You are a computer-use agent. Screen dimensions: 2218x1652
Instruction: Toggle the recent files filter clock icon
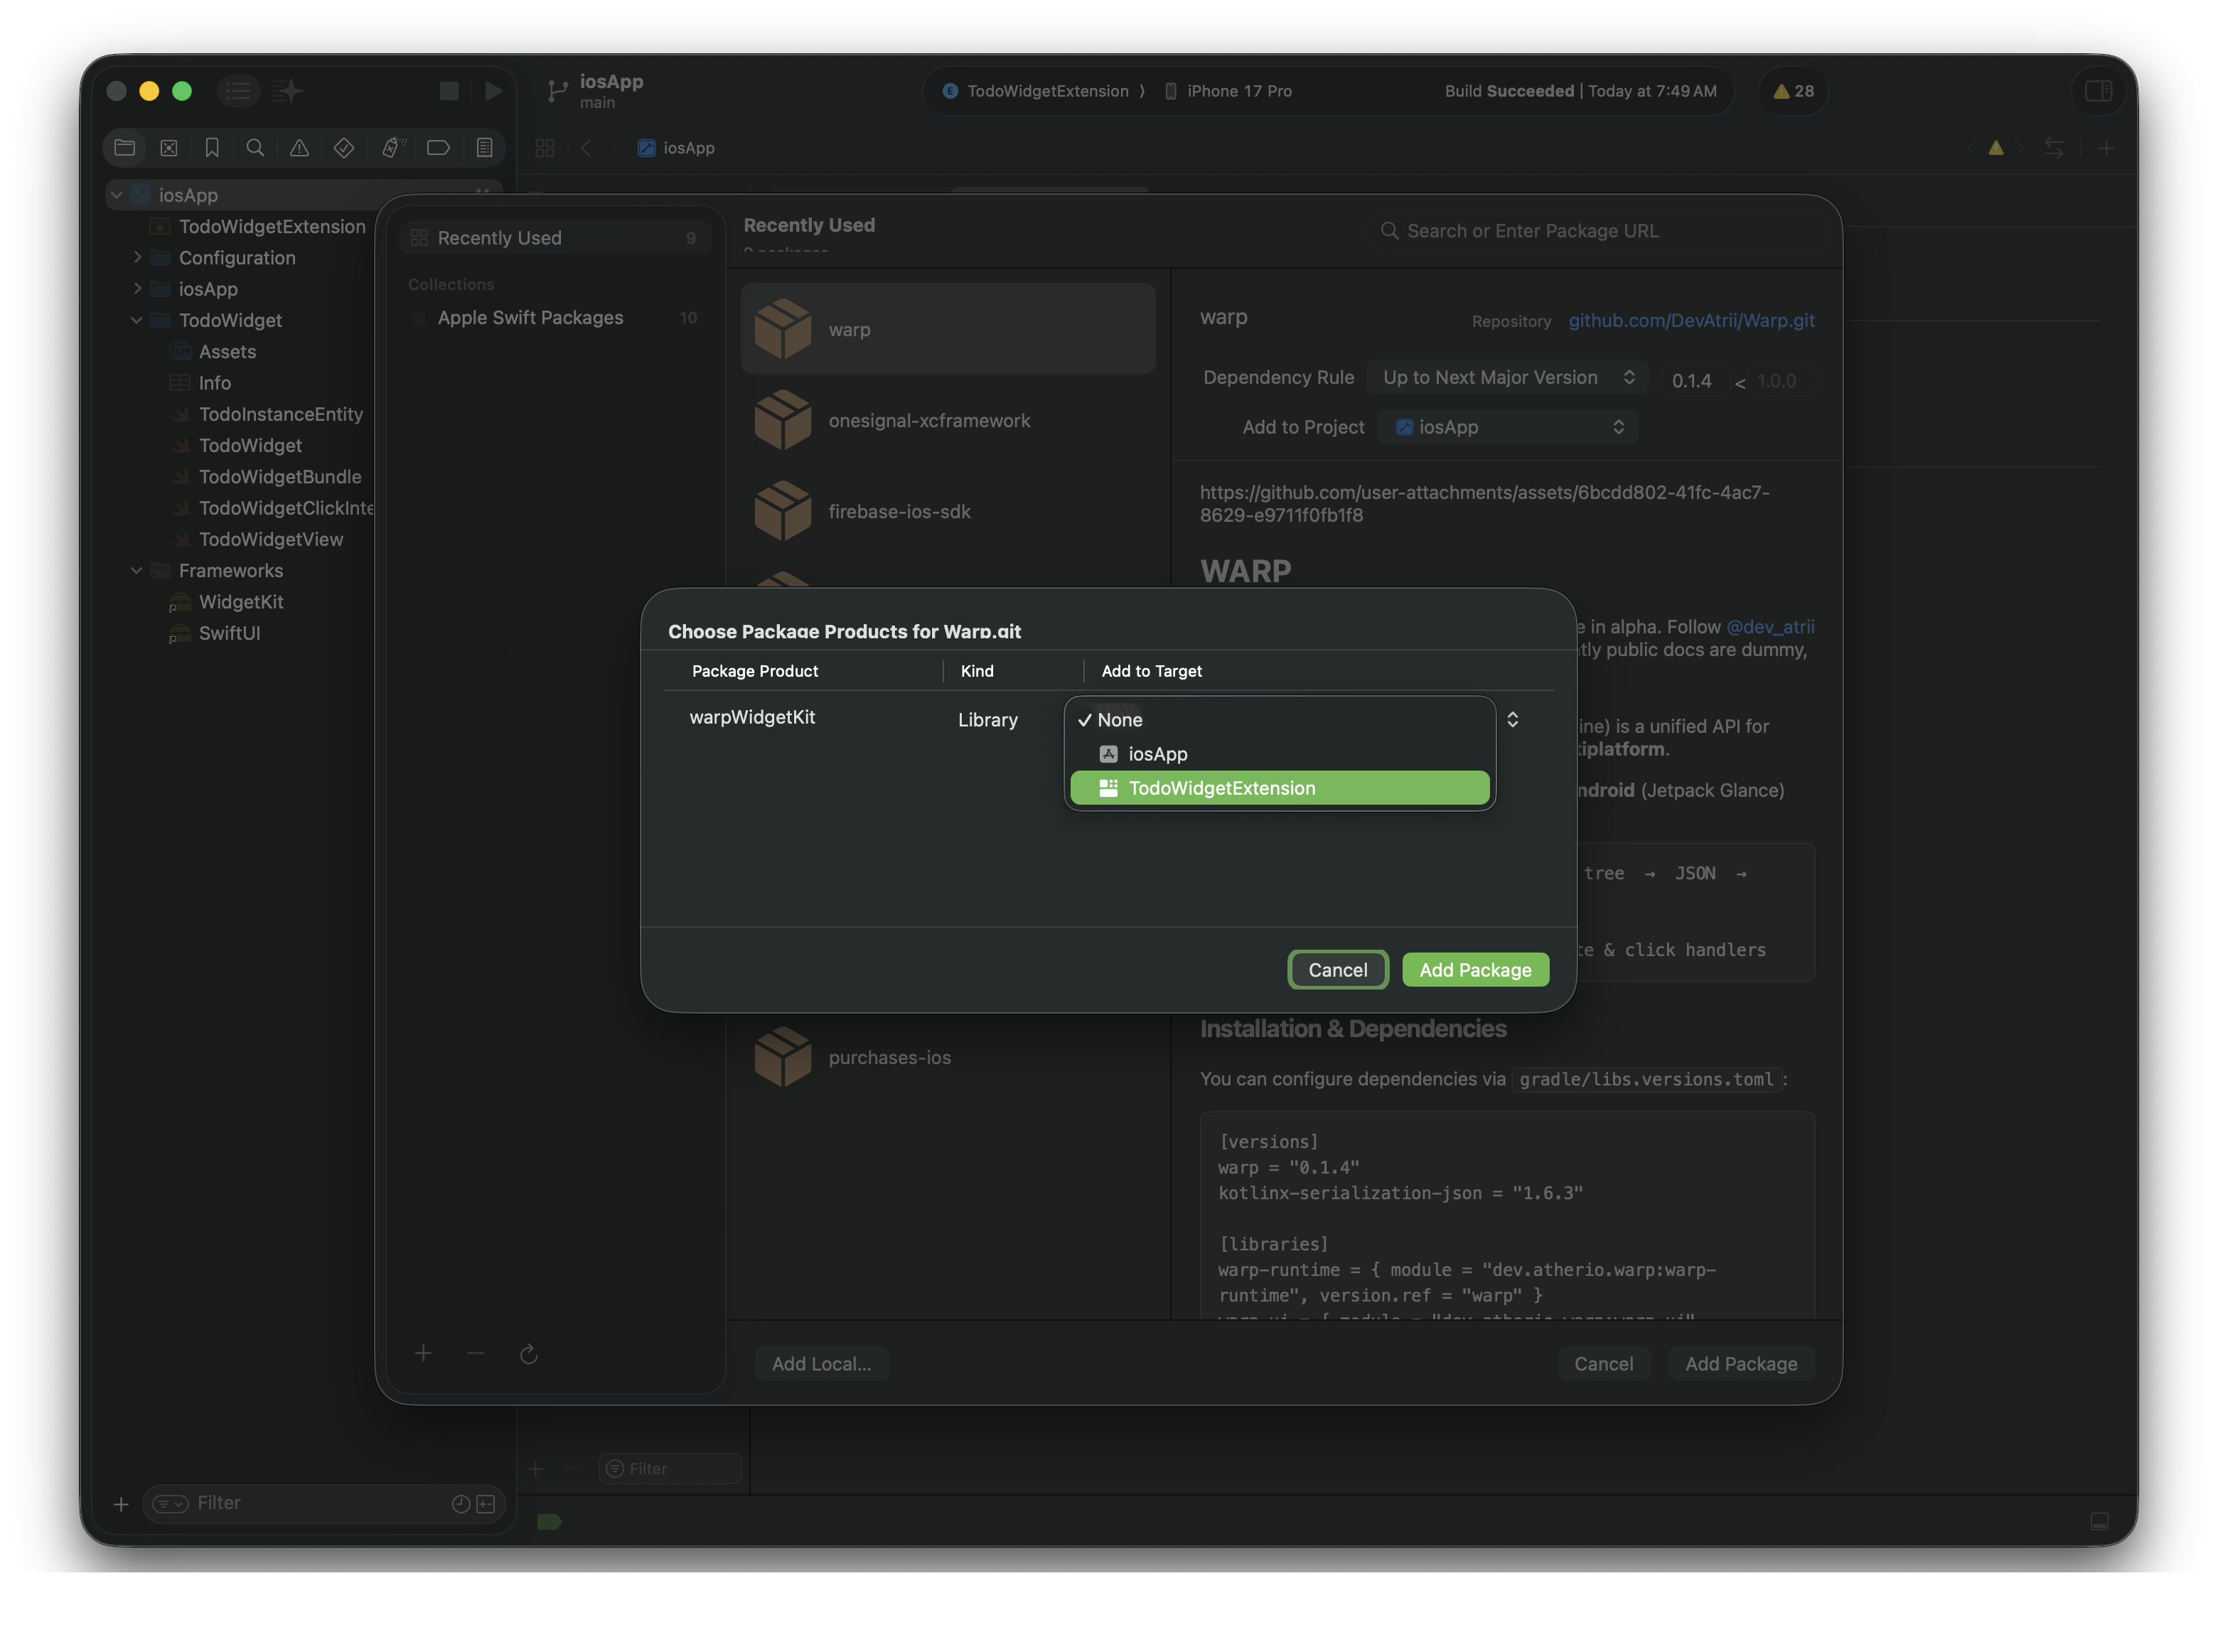tap(460, 1504)
